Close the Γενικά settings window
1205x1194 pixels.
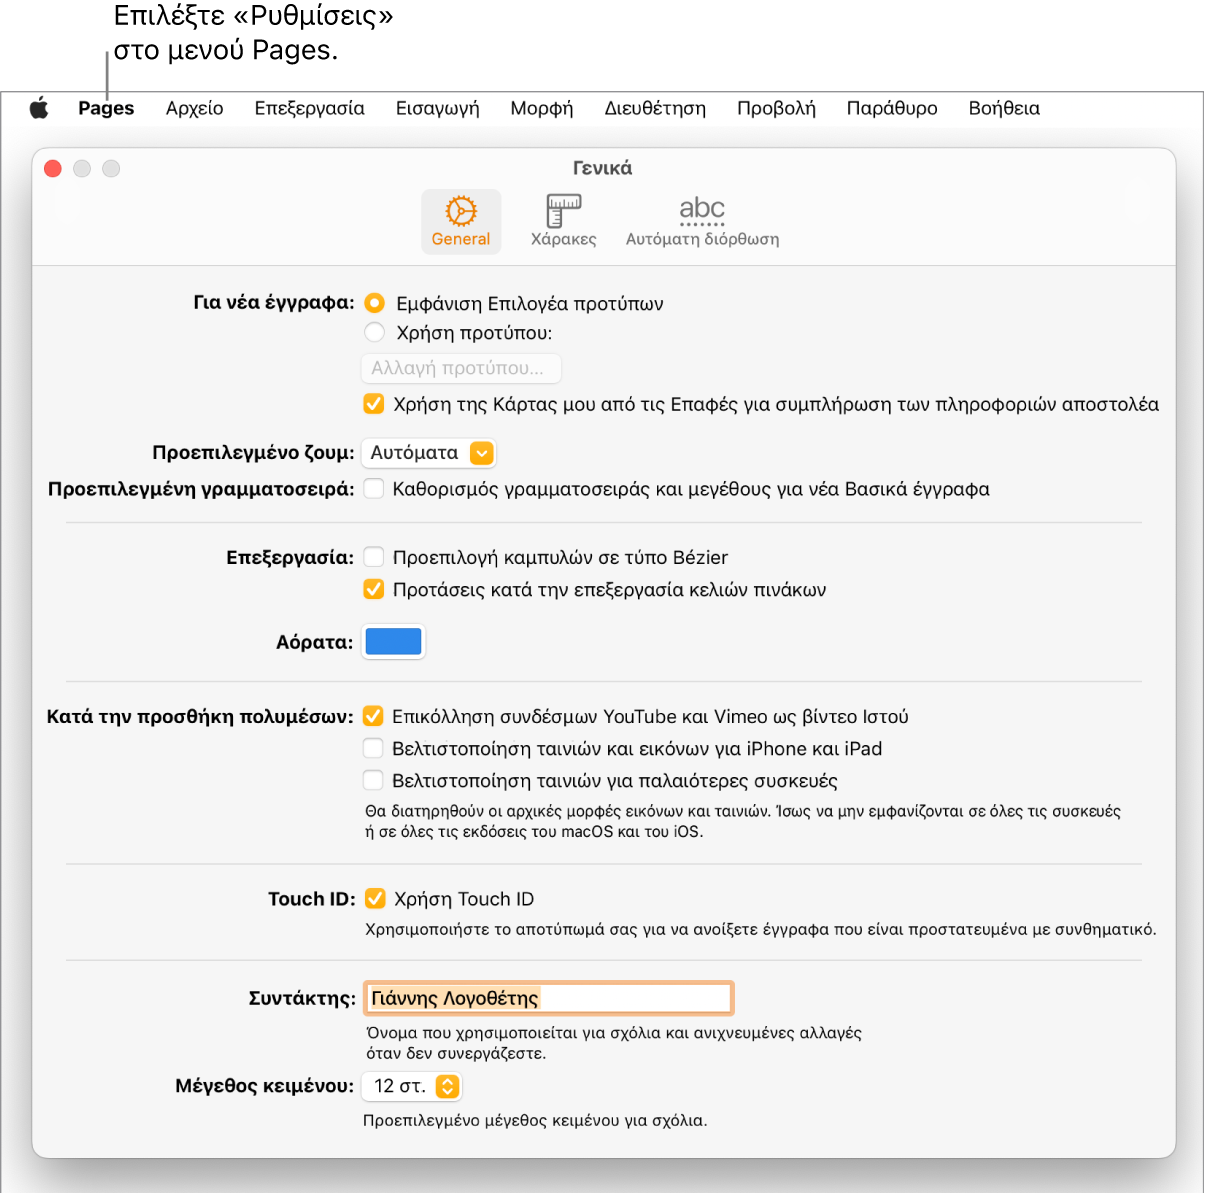[x=53, y=169]
